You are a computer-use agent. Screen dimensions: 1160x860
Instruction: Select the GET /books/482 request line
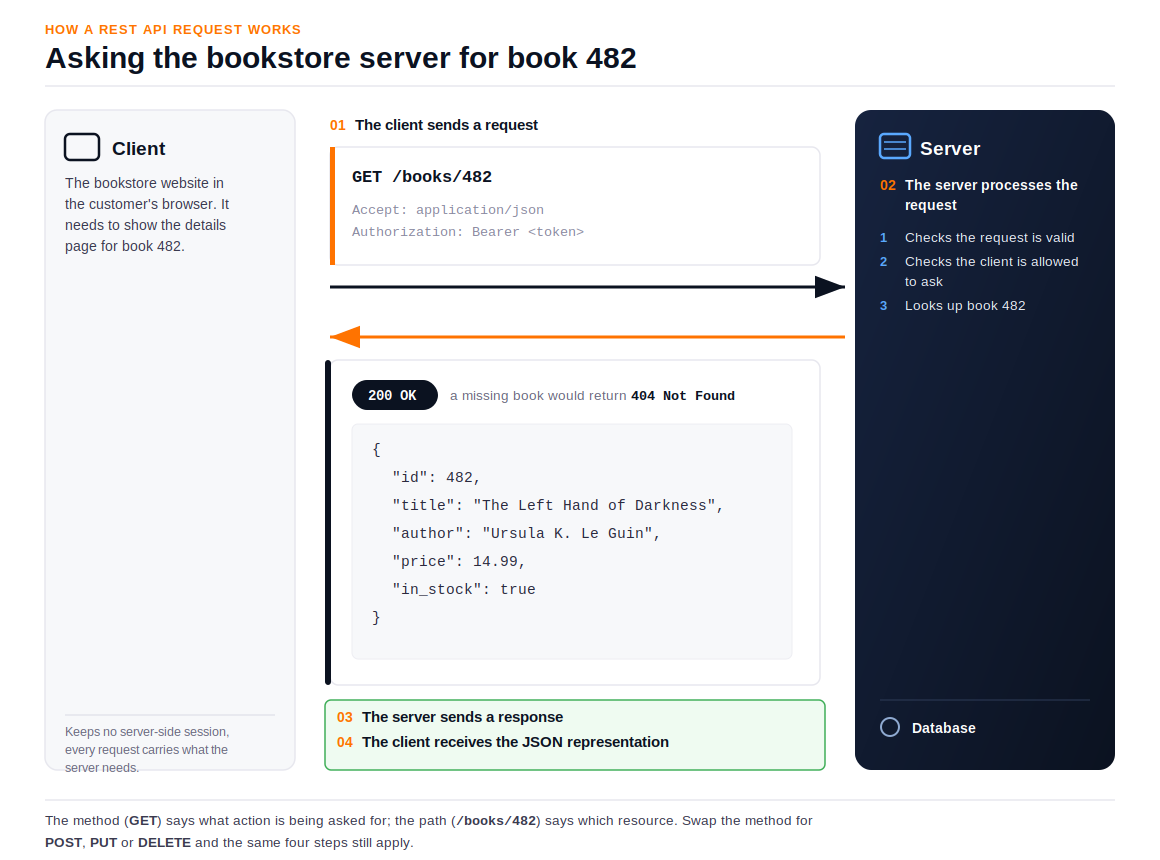point(422,177)
